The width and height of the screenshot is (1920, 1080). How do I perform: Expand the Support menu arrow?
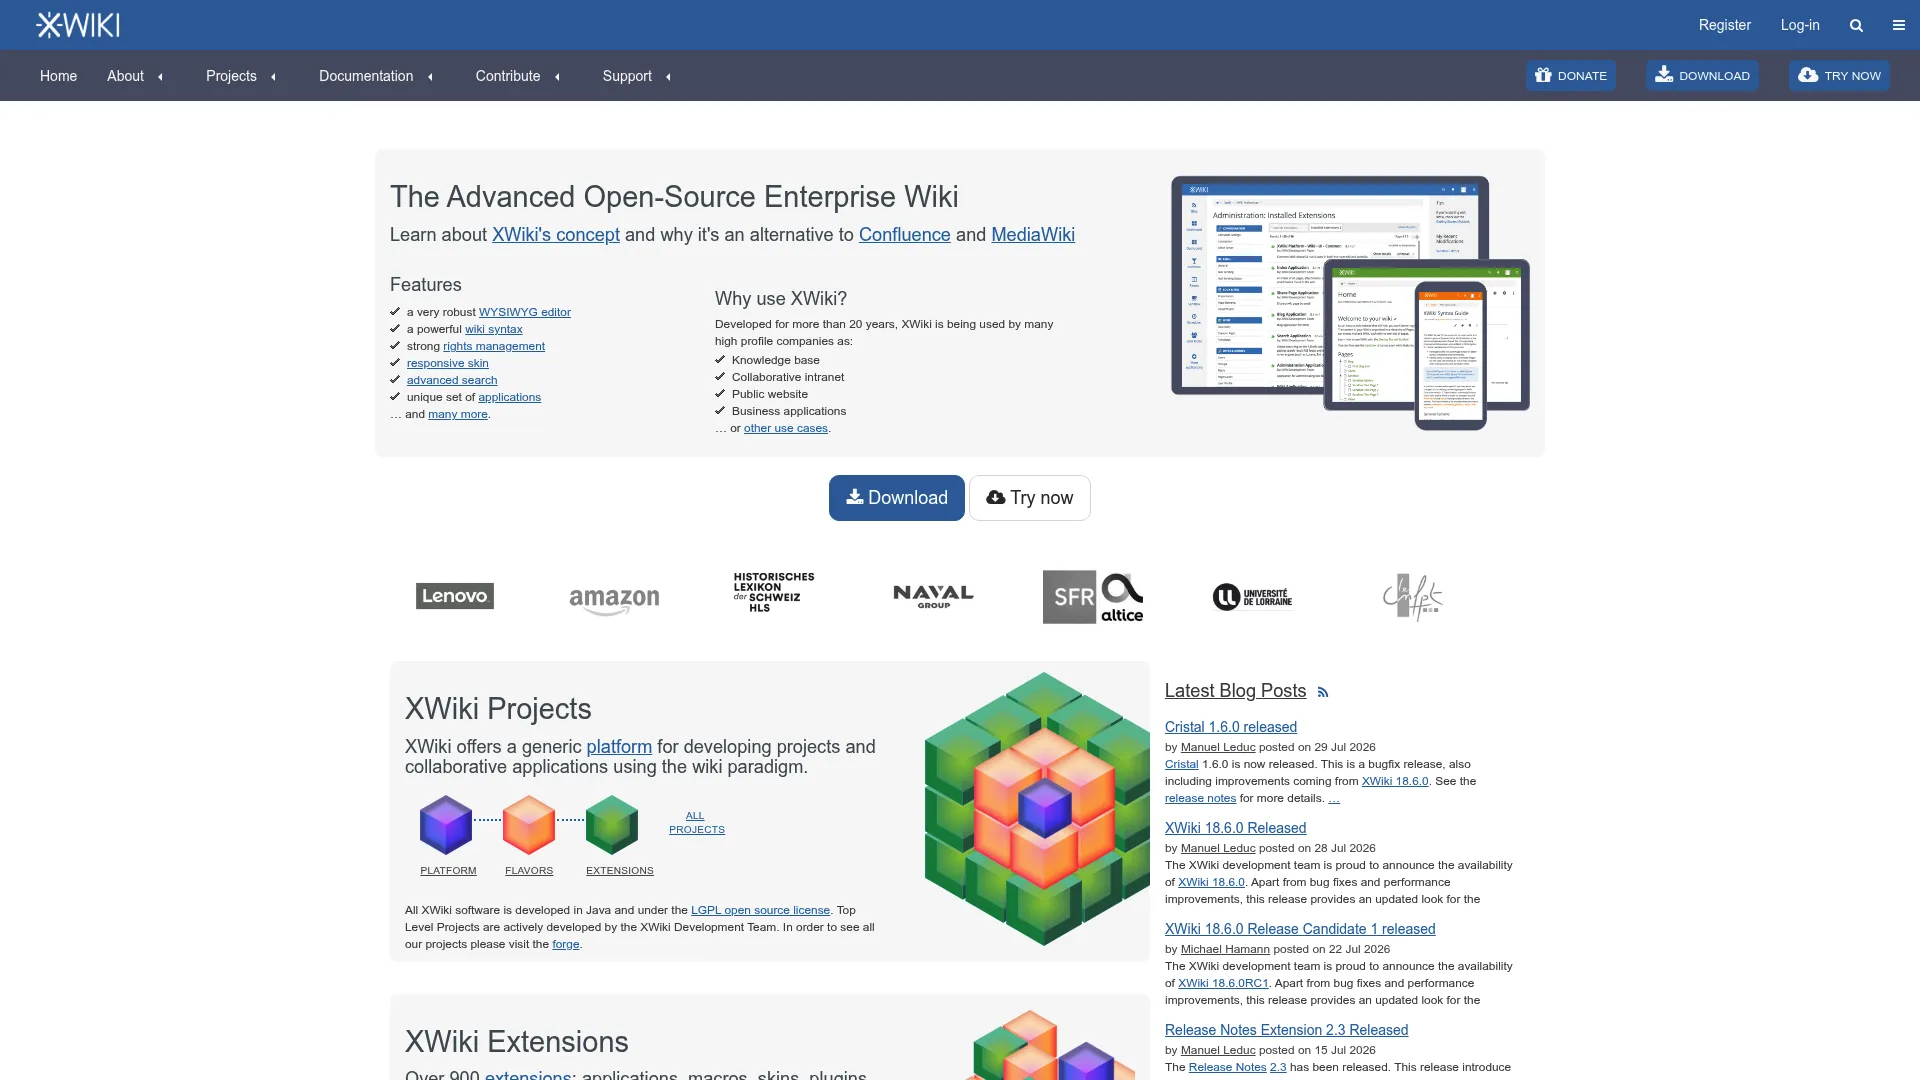[x=668, y=77]
